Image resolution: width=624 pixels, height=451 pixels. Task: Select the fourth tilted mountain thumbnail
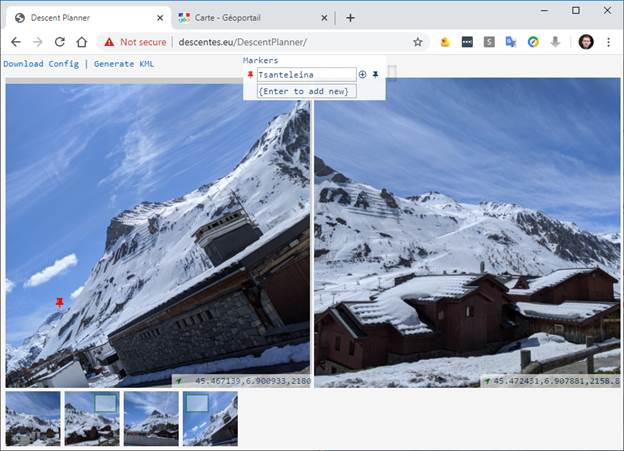(210, 418)
